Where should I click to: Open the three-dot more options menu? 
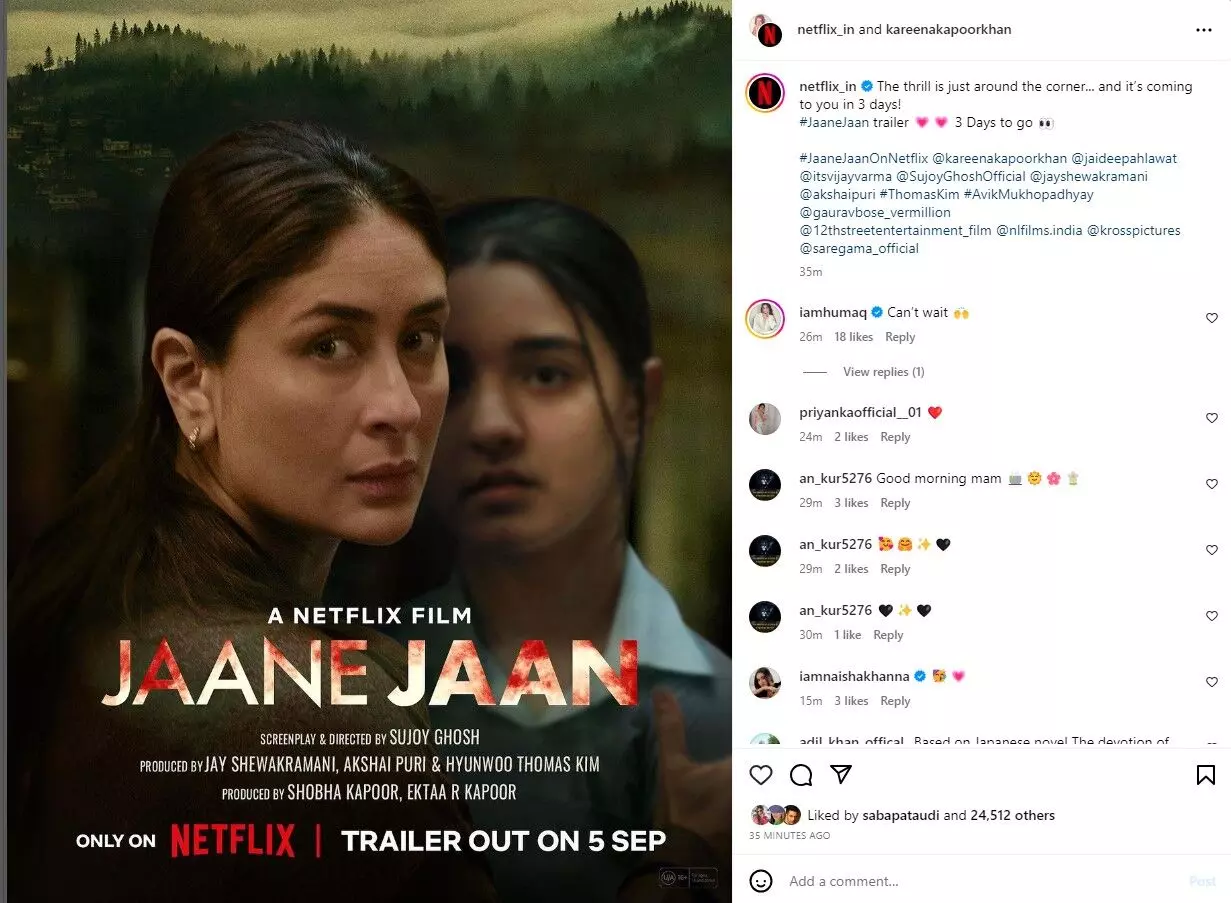coord(1203,30)
